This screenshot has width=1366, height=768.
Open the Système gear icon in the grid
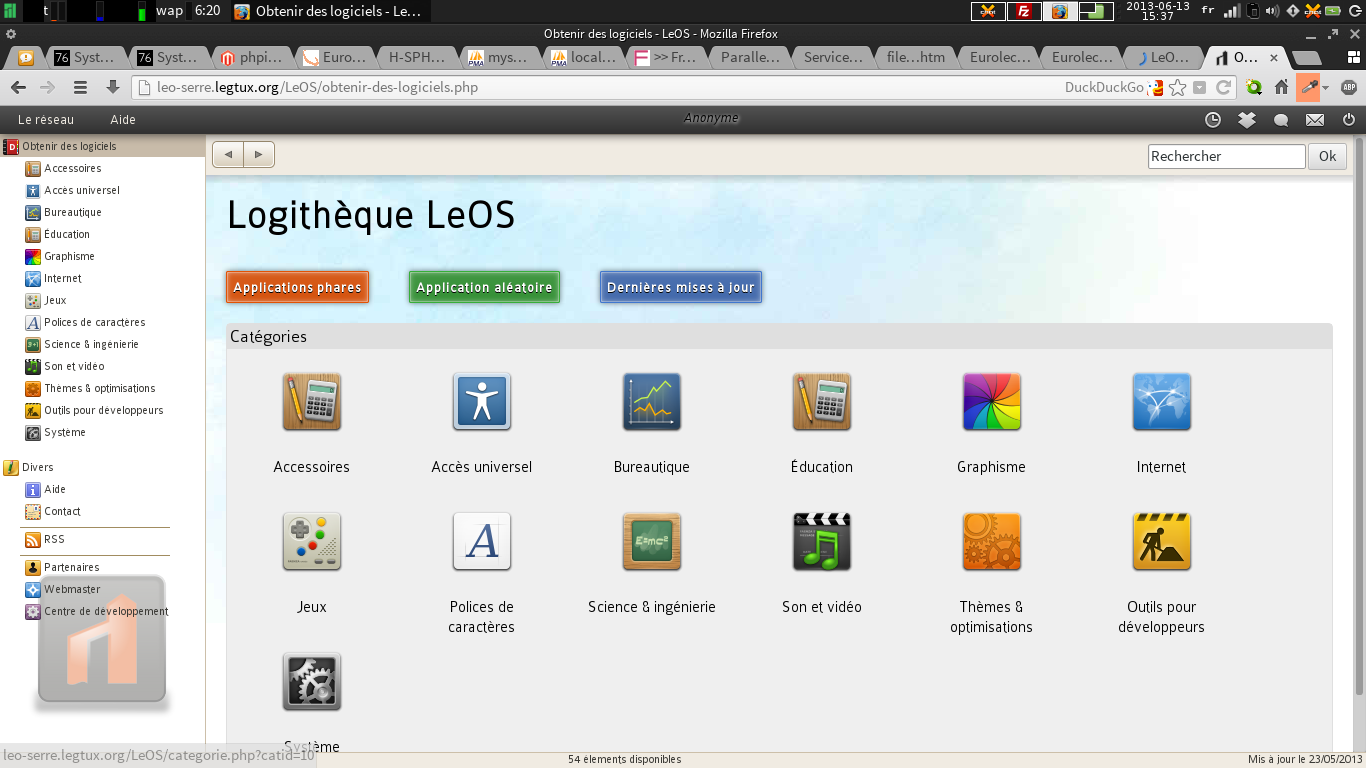coord(312,682)
